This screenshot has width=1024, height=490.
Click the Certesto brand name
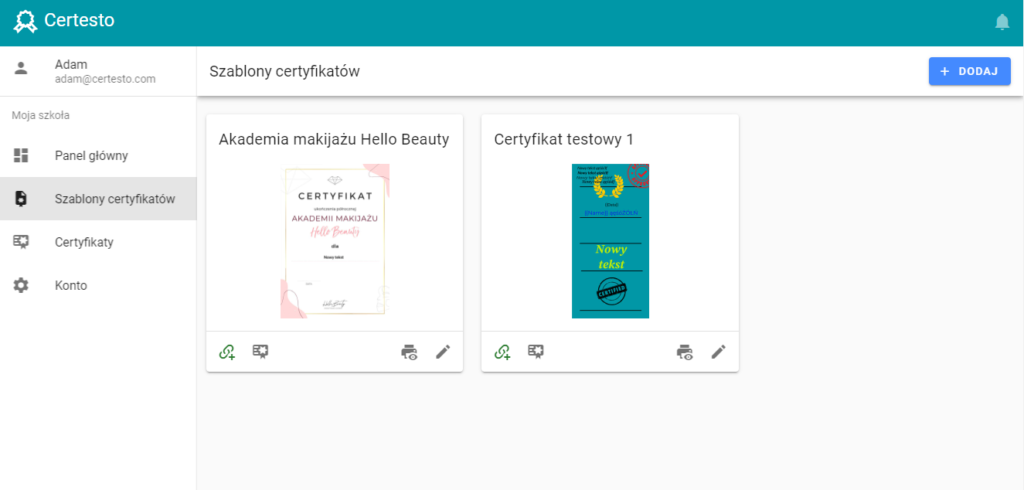point(79,20)
